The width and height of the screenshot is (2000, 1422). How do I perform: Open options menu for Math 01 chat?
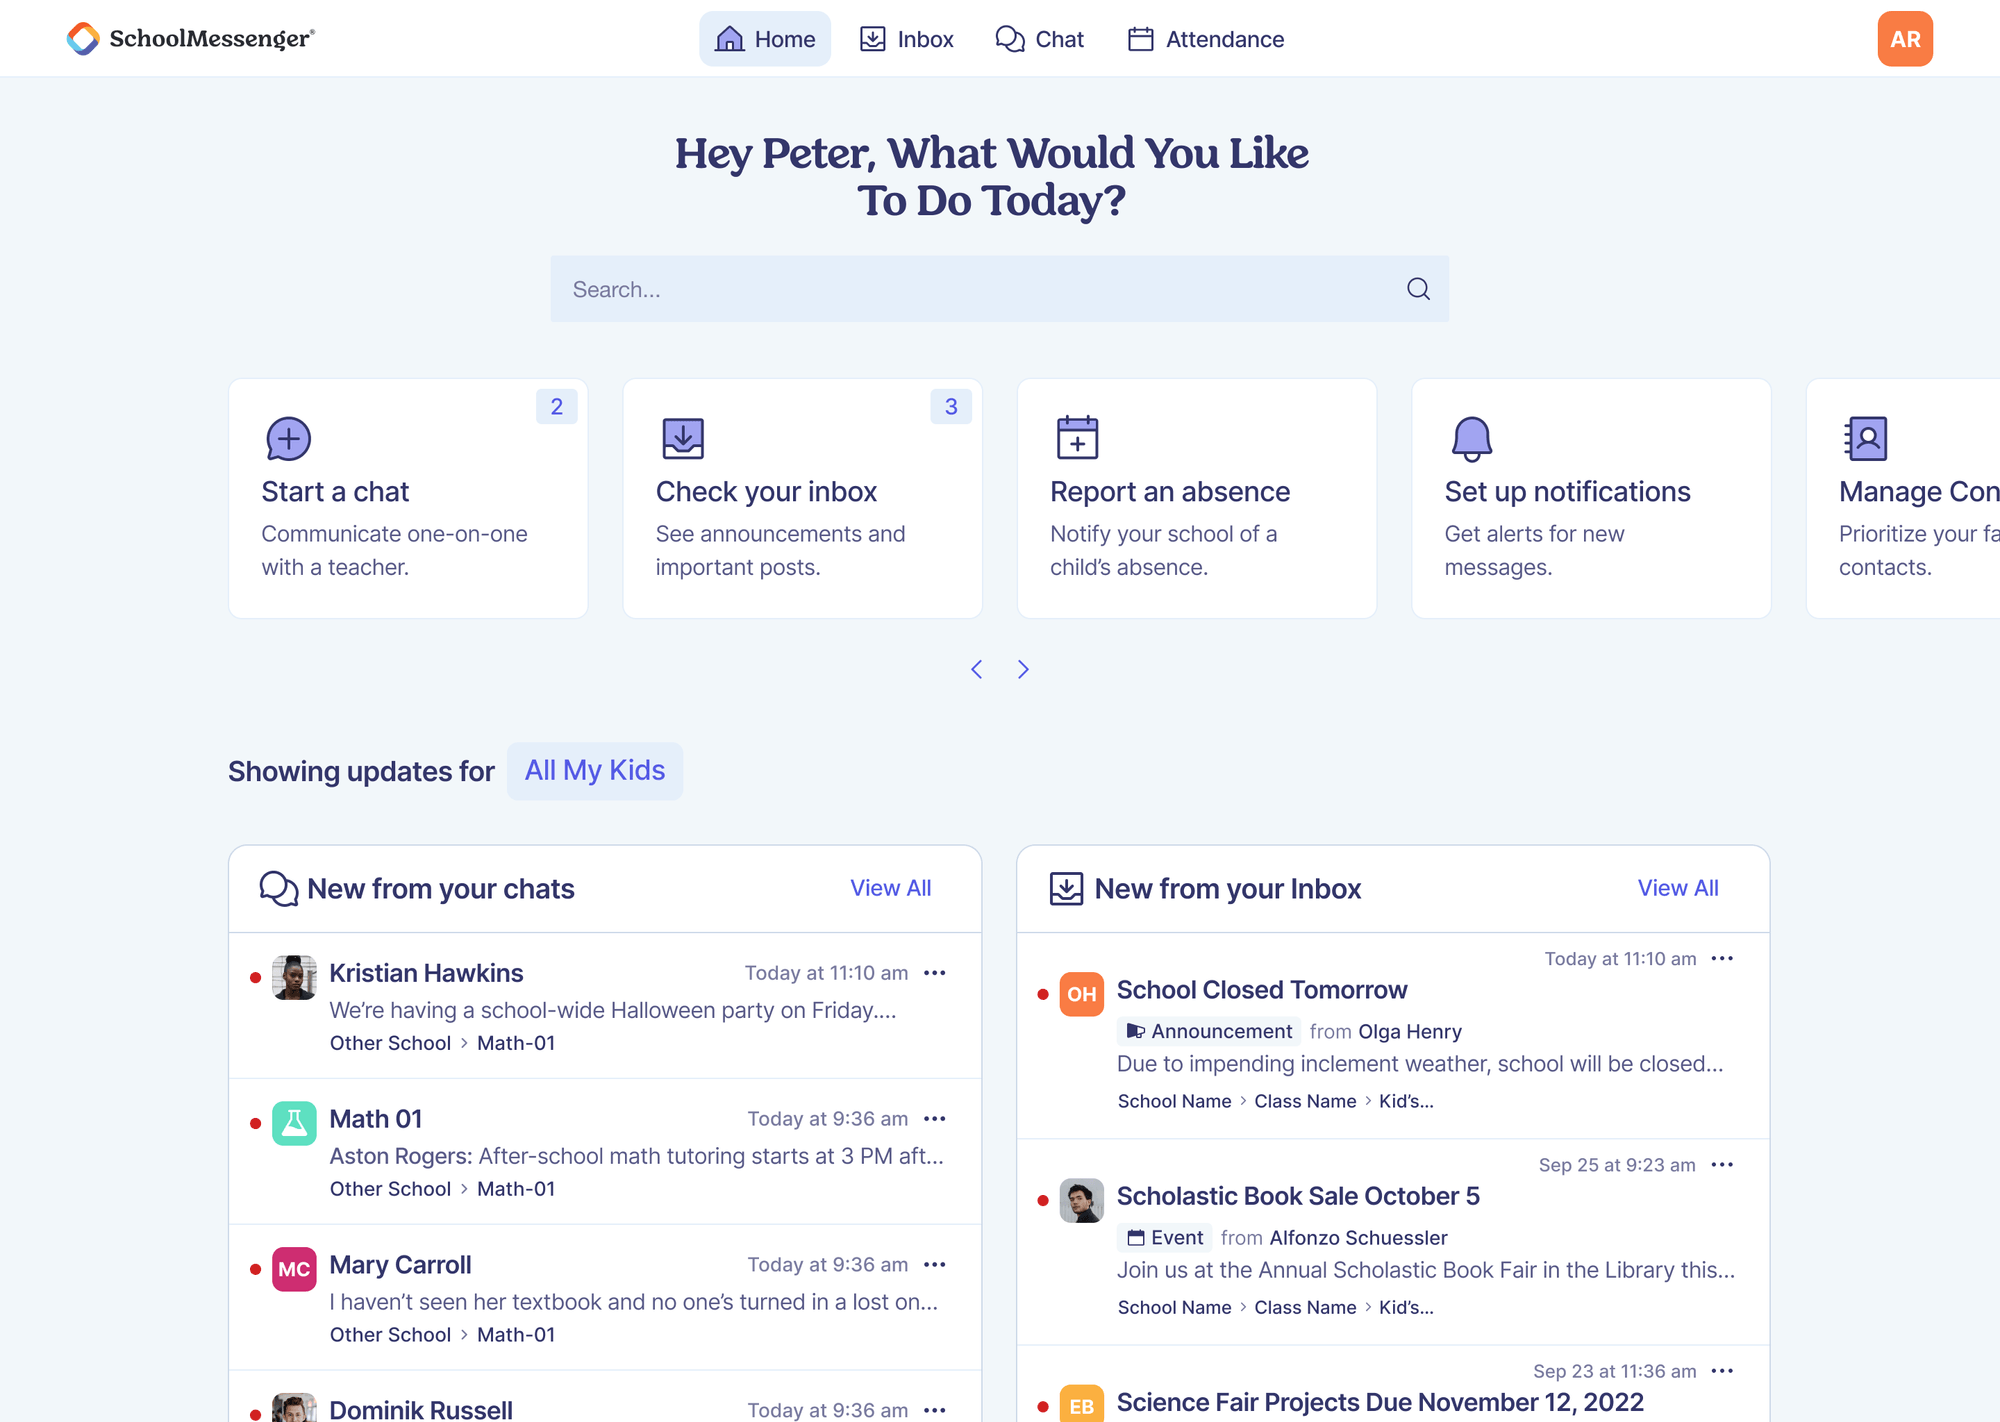coord(935,1119)
